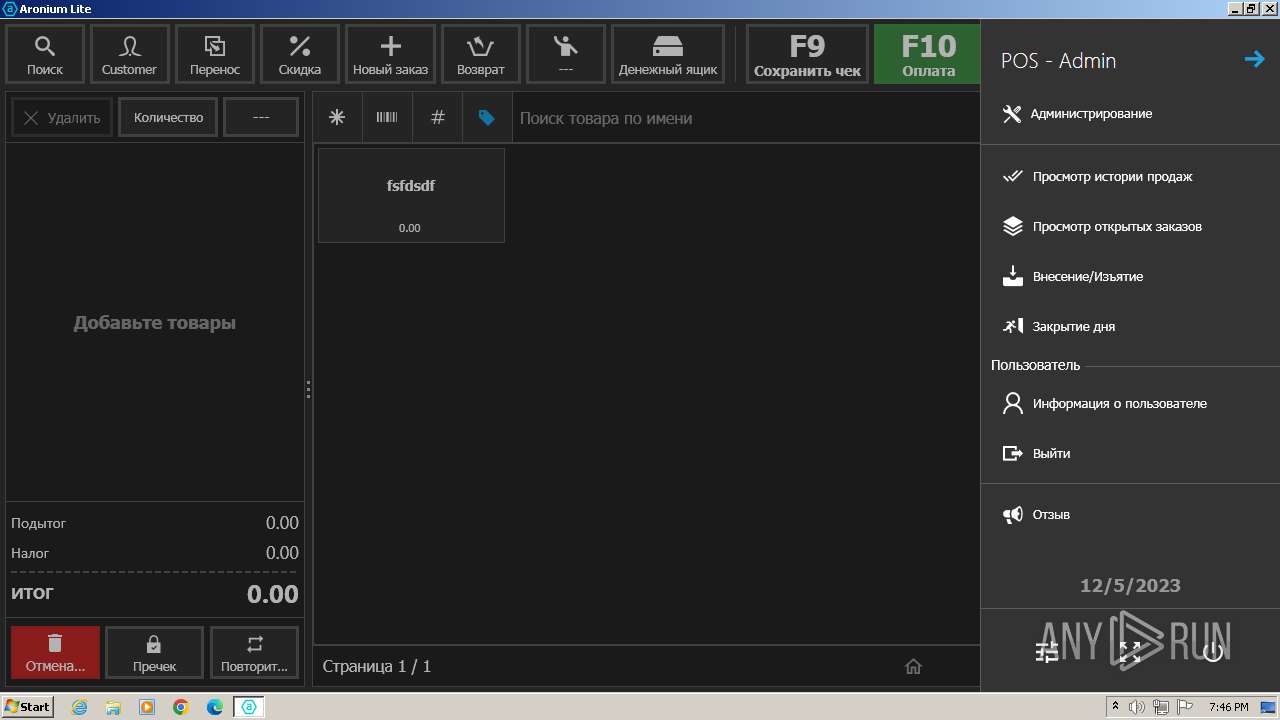Click the --- button next to Количество
Image resolution: width=1280 pixels, height=720 pixels.
pyautogui.click(x=261, y=118)
